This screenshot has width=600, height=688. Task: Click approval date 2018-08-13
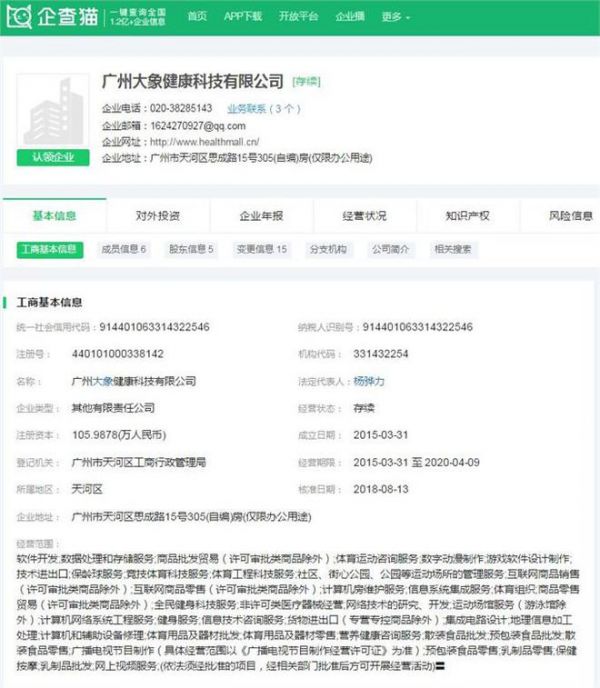click(381, 489)
